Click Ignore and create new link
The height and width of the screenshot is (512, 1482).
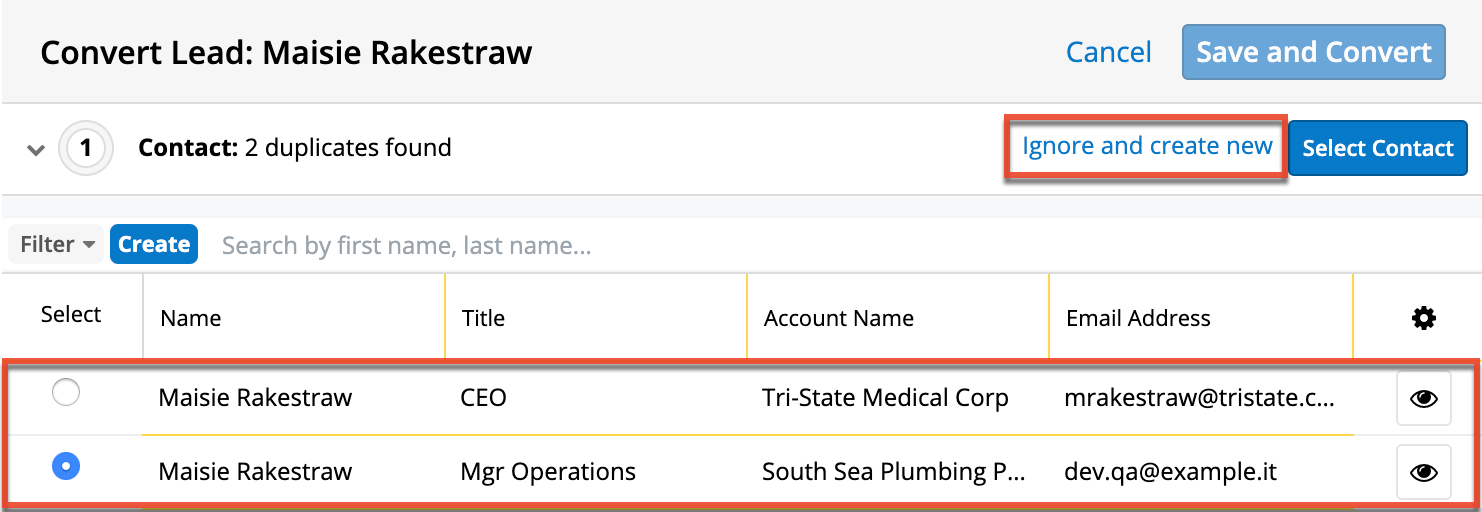1146,147
